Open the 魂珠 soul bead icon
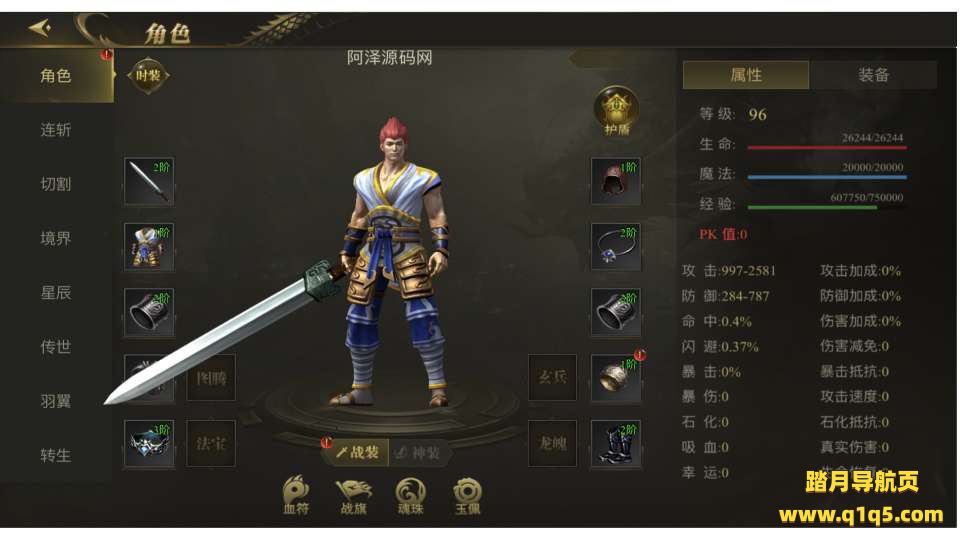The image size is (960, 540). (411, 496)
